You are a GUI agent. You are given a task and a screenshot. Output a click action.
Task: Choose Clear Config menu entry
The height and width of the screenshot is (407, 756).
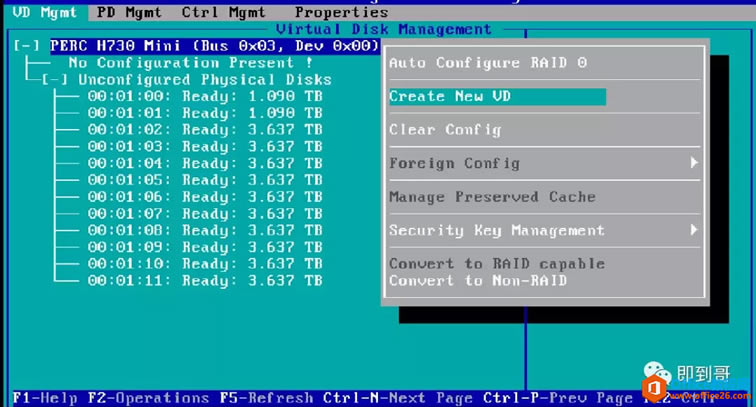pyautogui.click(x=446, y=130)
